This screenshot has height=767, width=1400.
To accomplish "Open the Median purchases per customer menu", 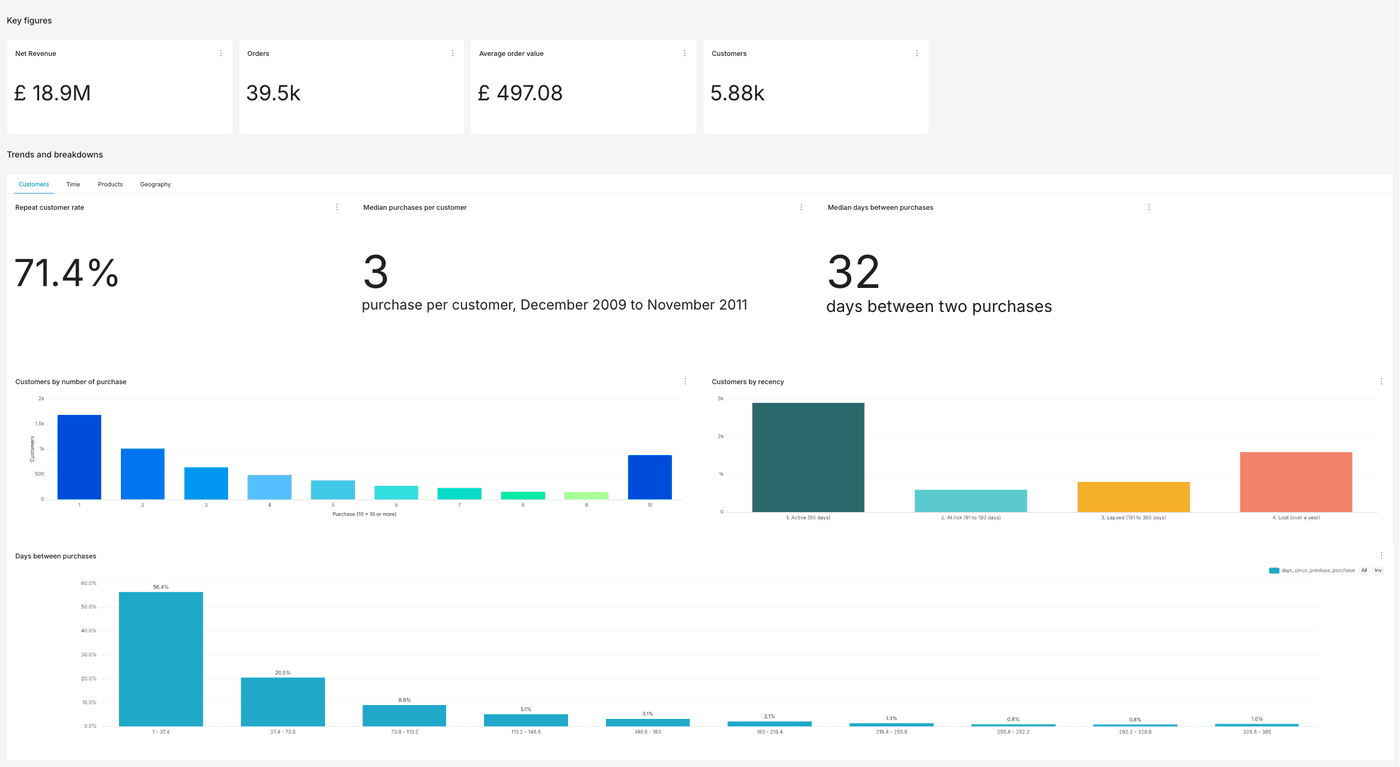I will (x=801, y=208).
